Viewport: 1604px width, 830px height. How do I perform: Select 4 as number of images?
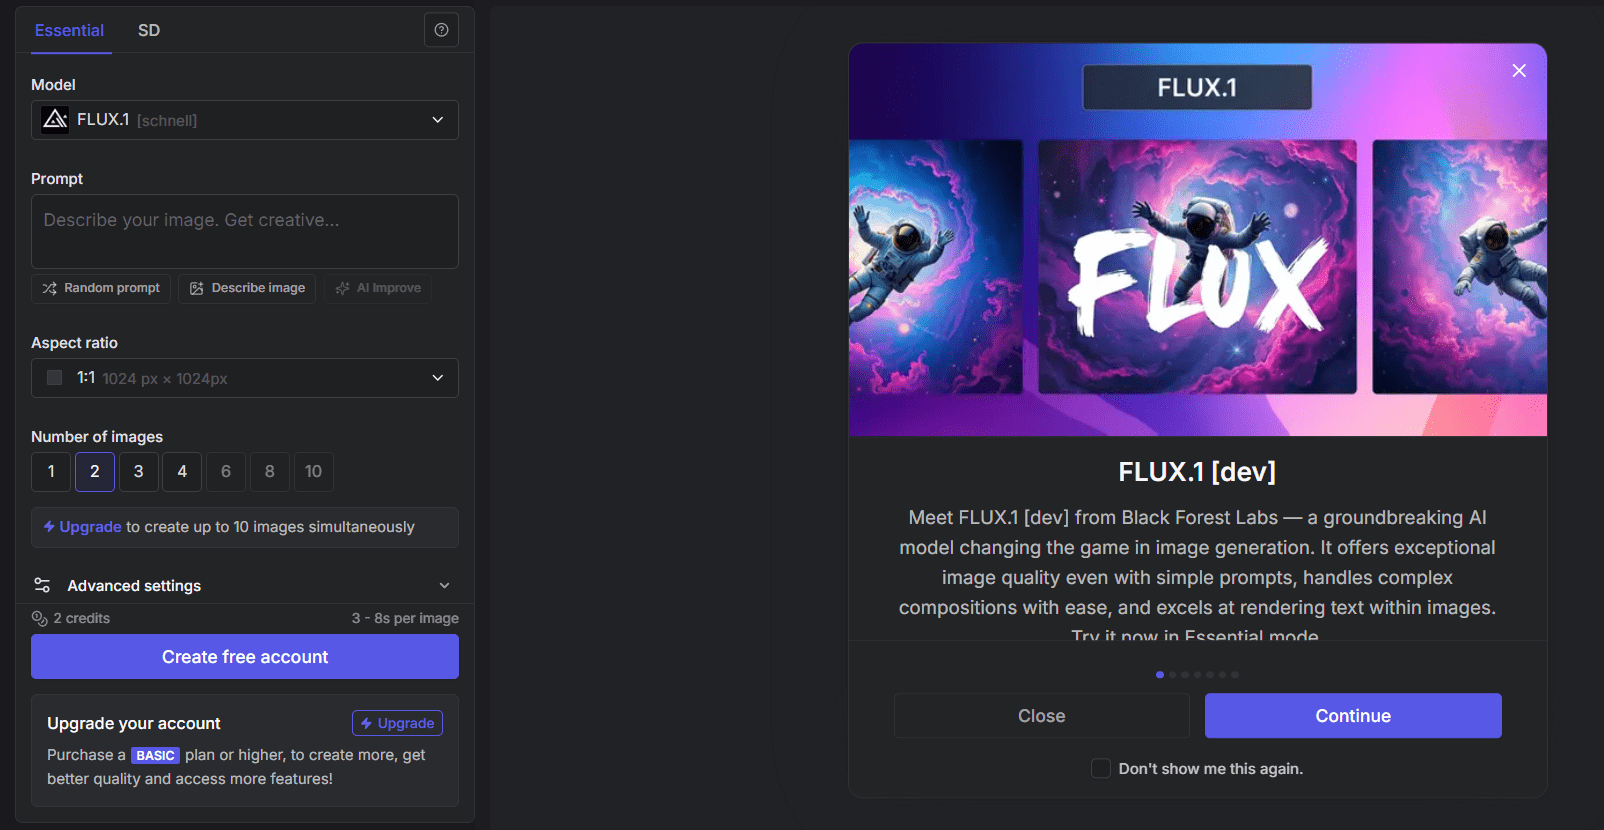(182, 471)
